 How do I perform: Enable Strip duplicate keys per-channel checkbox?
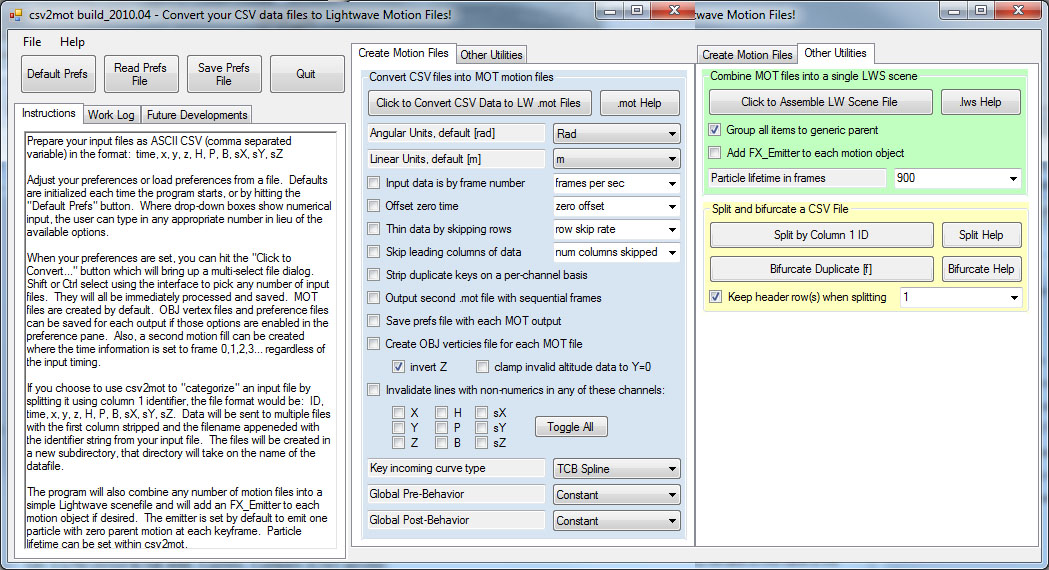[x=374, y=275]
